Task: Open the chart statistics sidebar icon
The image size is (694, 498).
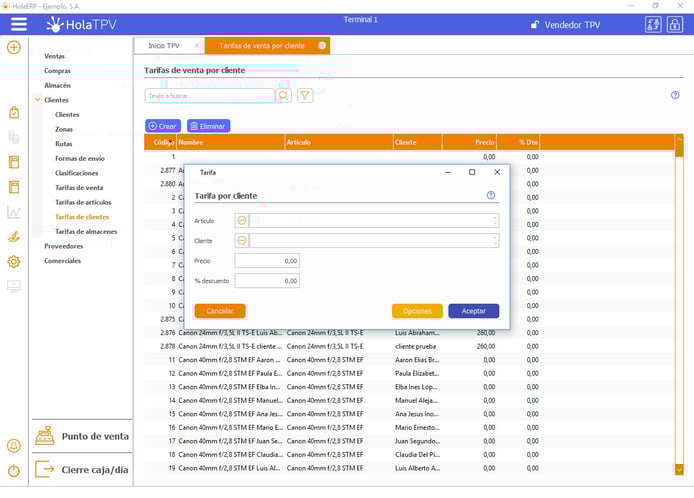Action: [x=14, y=212]
